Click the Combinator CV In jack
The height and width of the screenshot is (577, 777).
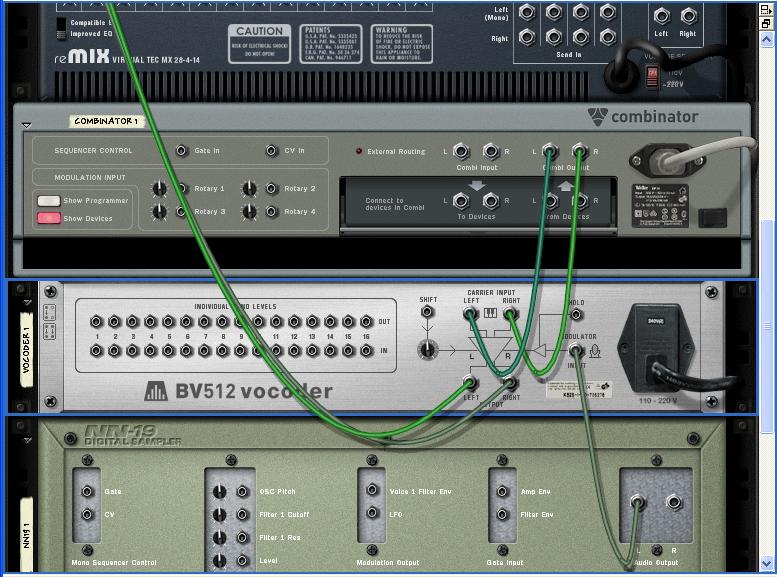[272, 150]
